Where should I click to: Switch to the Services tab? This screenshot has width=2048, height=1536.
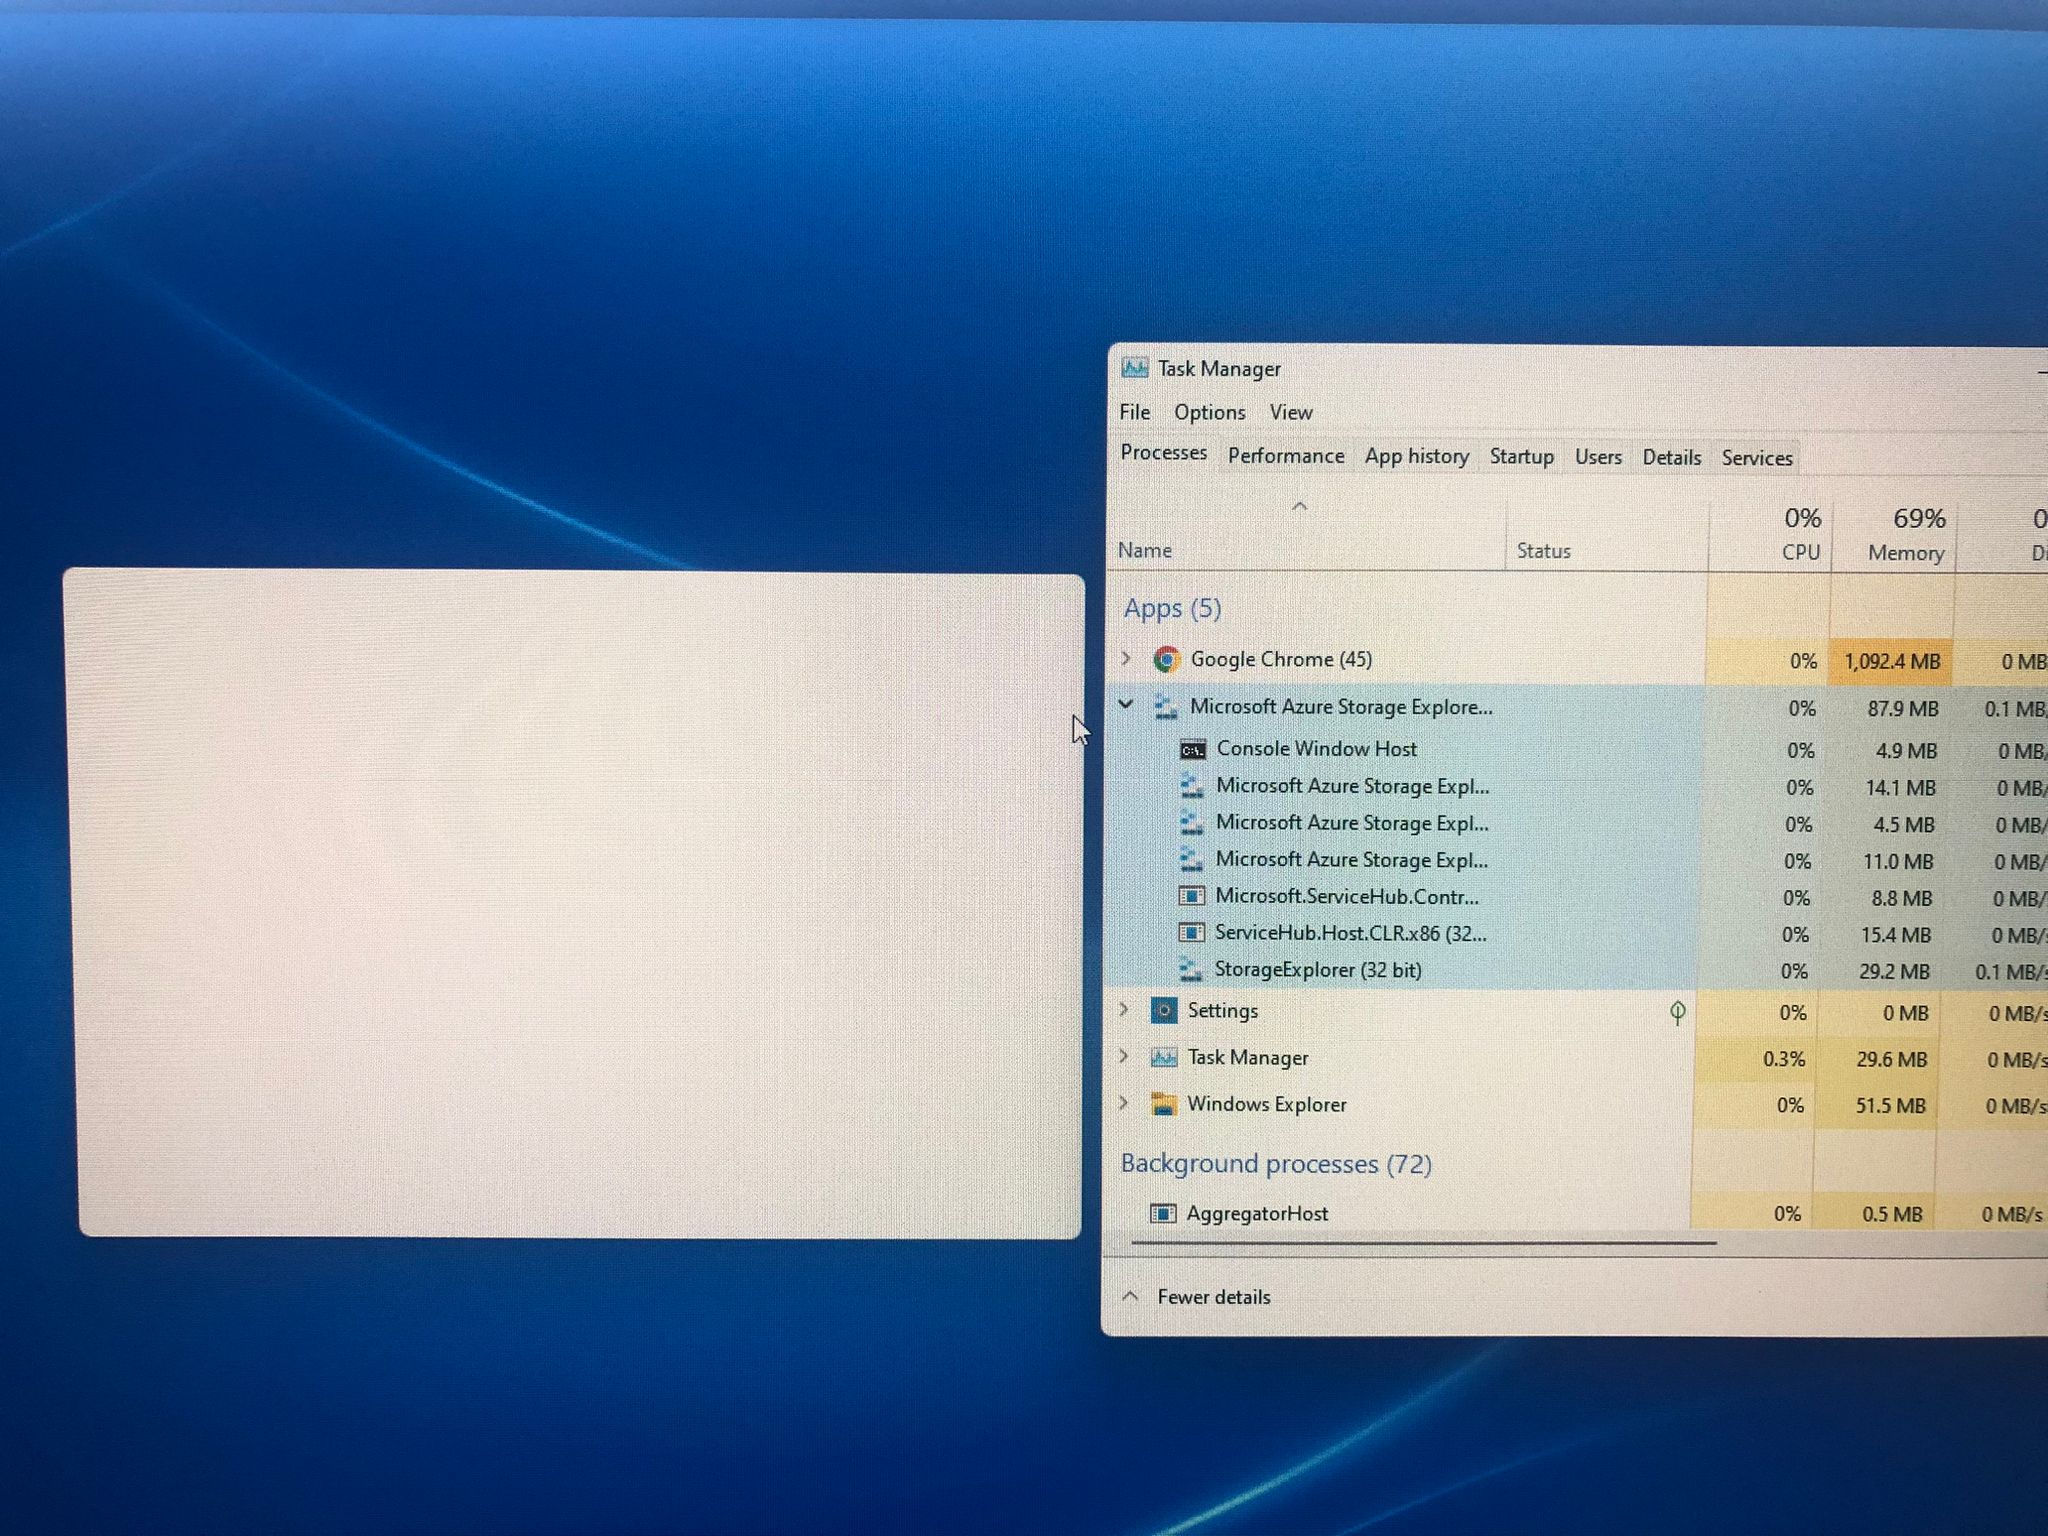[1757, 458]
